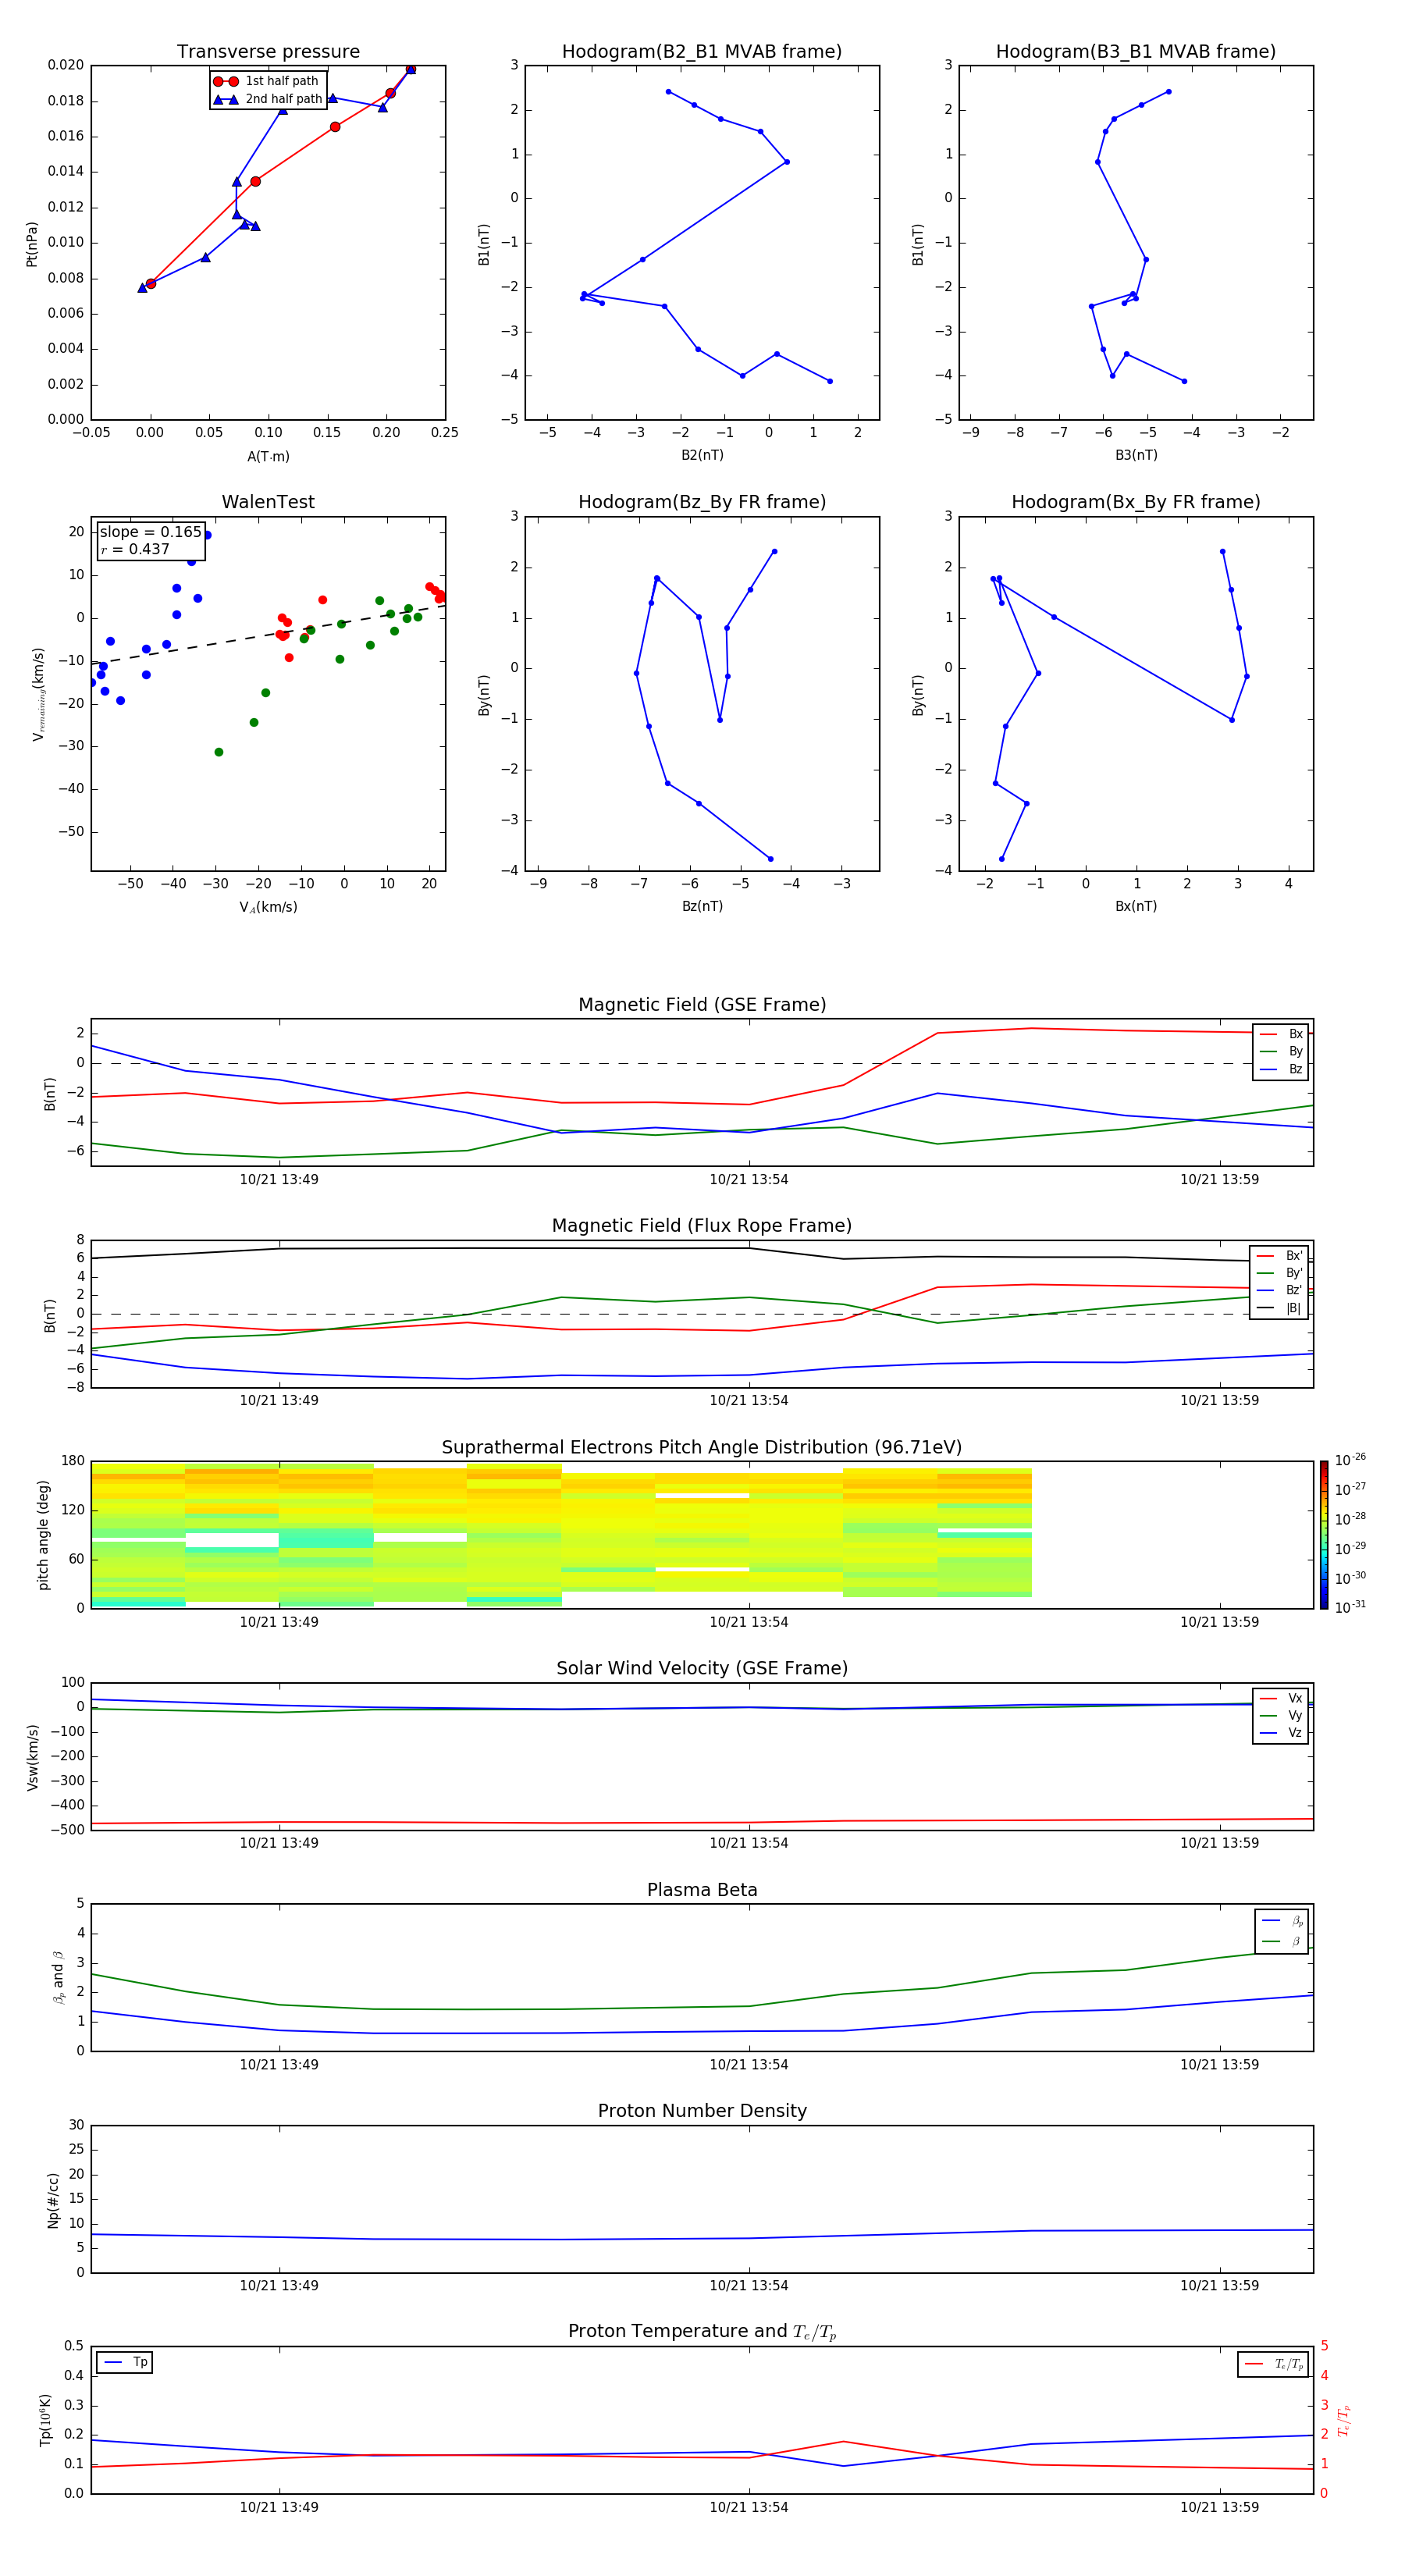
Task: Click the 'Hodogram(B2_B1 MVAB frame)' title
Action: pos(702,52)
